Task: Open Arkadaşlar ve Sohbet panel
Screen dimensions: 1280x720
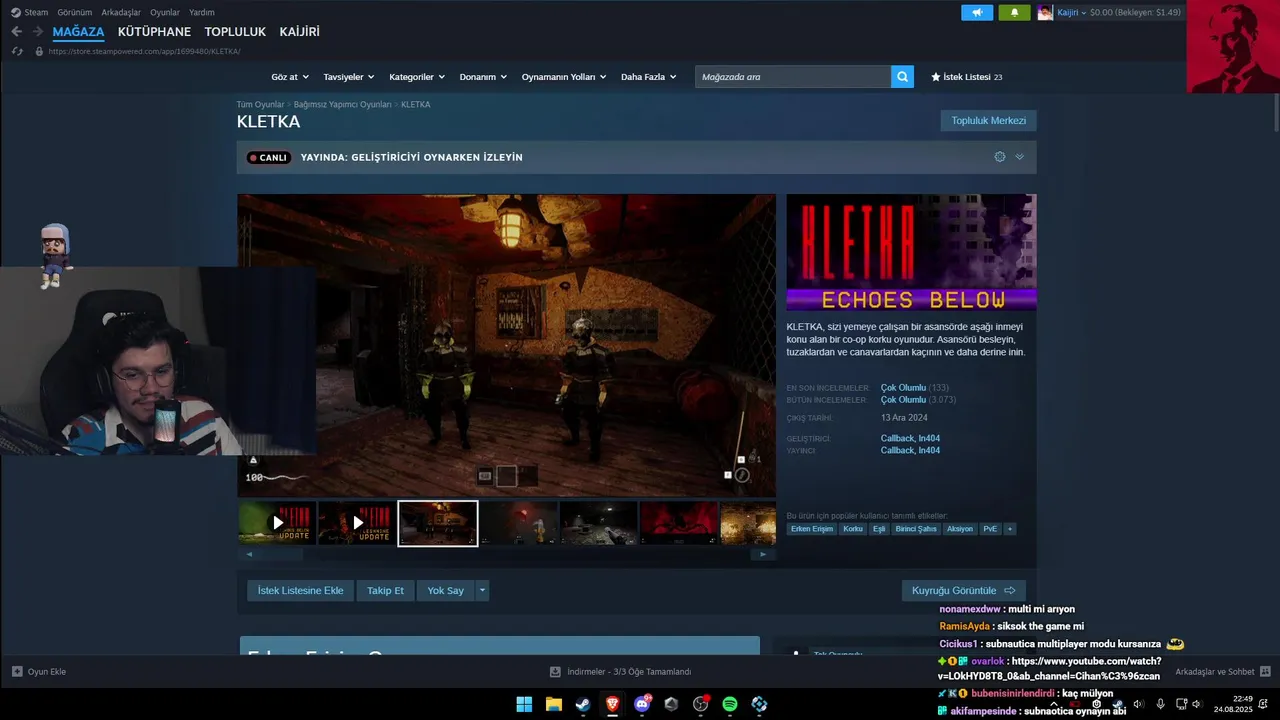Action: [x=1222, y=672]
